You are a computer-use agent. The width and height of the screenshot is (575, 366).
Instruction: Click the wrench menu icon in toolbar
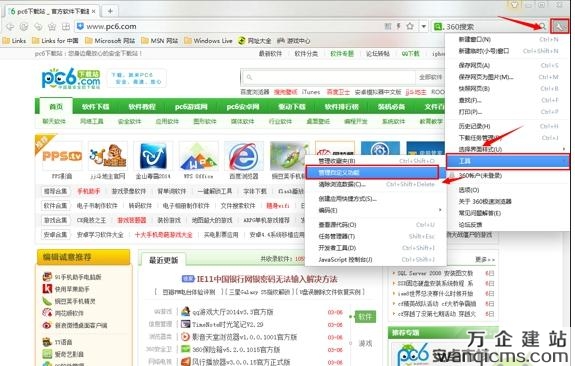click(560, 26)
